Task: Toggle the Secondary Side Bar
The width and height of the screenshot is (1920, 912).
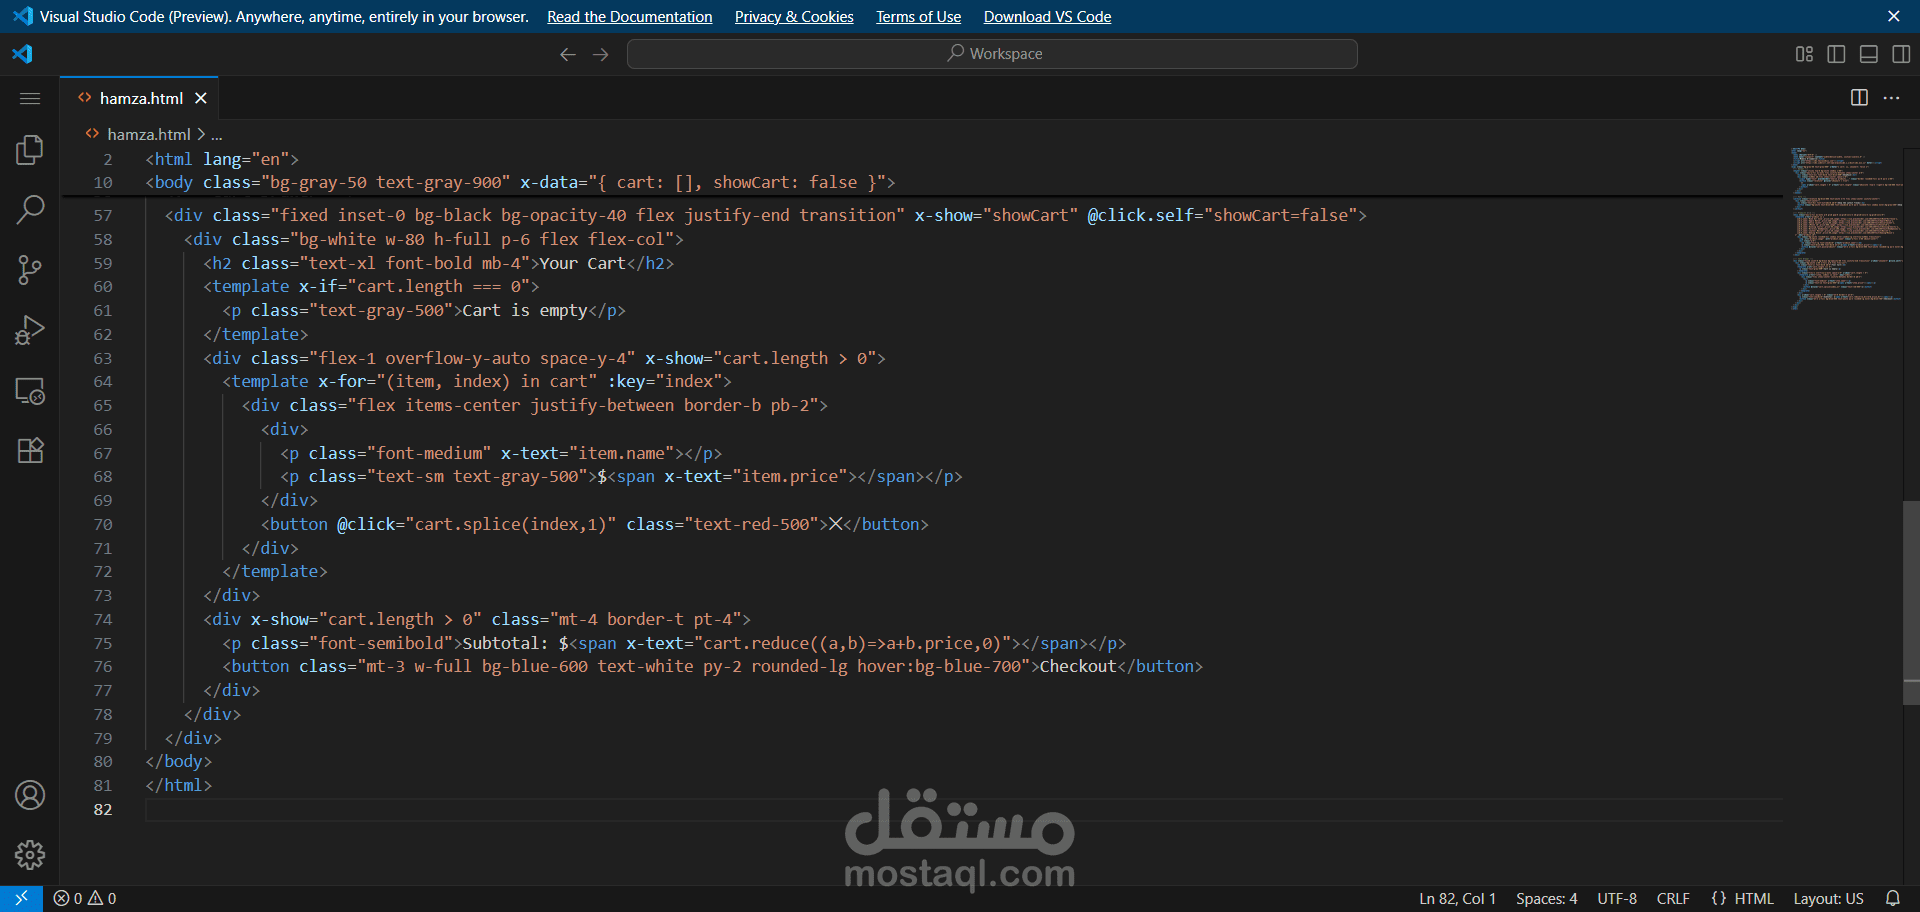Action: pos(1901,54)
